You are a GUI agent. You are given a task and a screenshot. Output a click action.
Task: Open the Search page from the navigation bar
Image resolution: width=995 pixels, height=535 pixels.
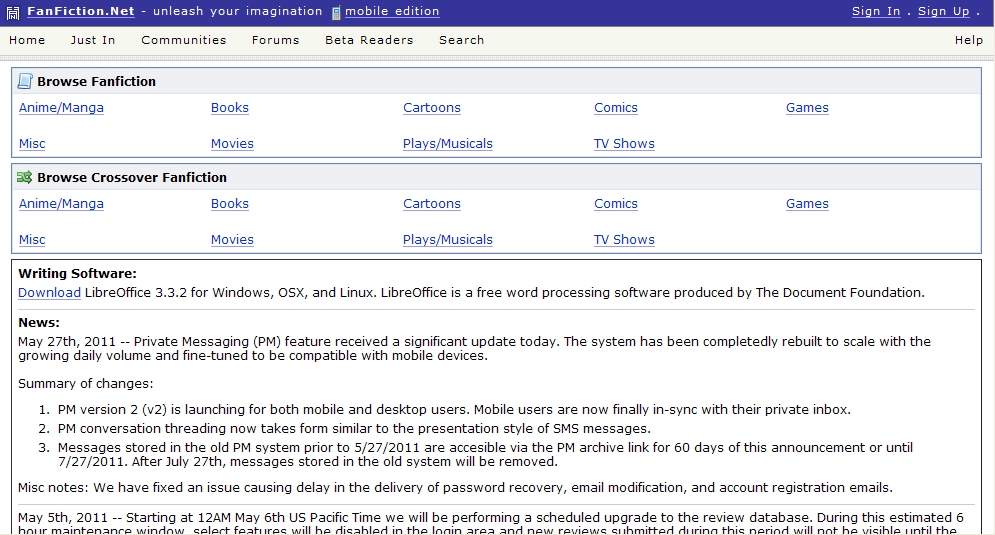pyautogui.click(x=461, y=40)
